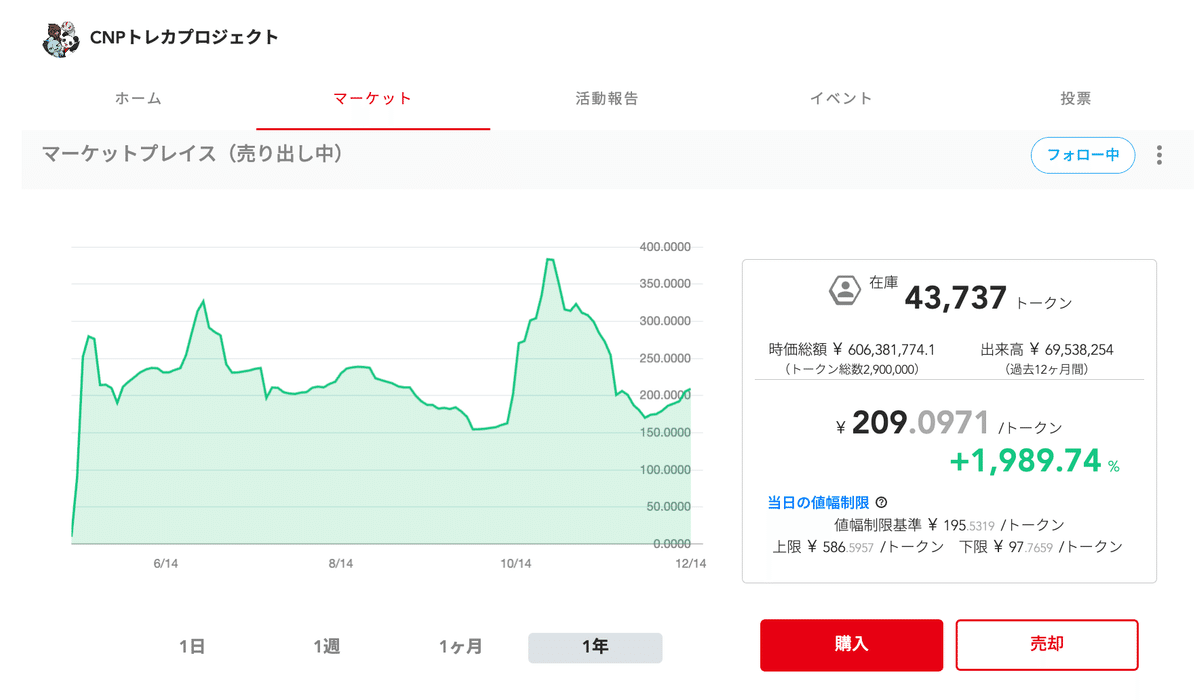
Task: Click the hexagon inventory user icon
Action: (845, 291)
